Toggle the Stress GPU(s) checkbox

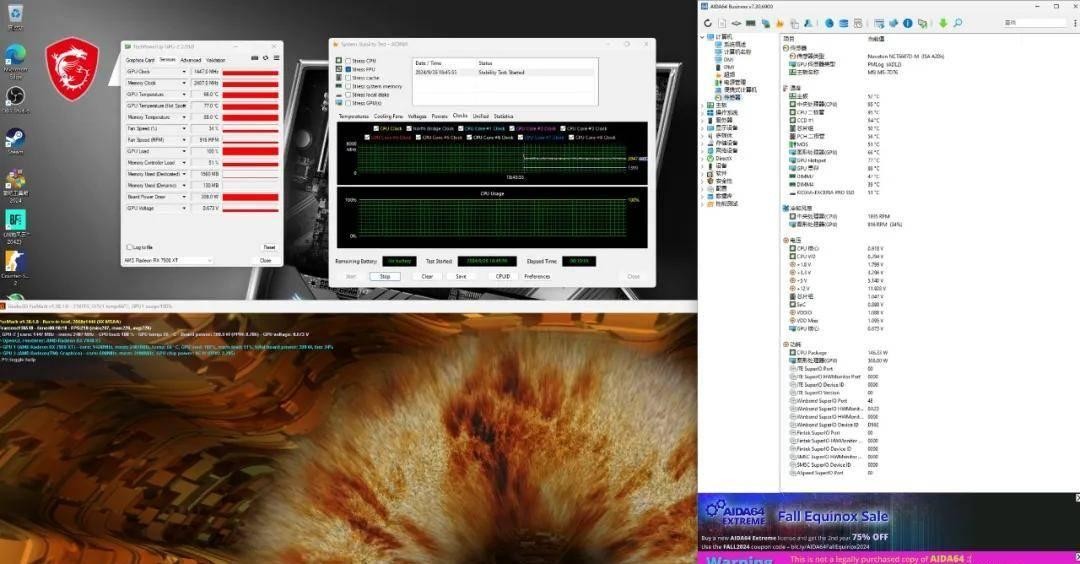point(349,103)
